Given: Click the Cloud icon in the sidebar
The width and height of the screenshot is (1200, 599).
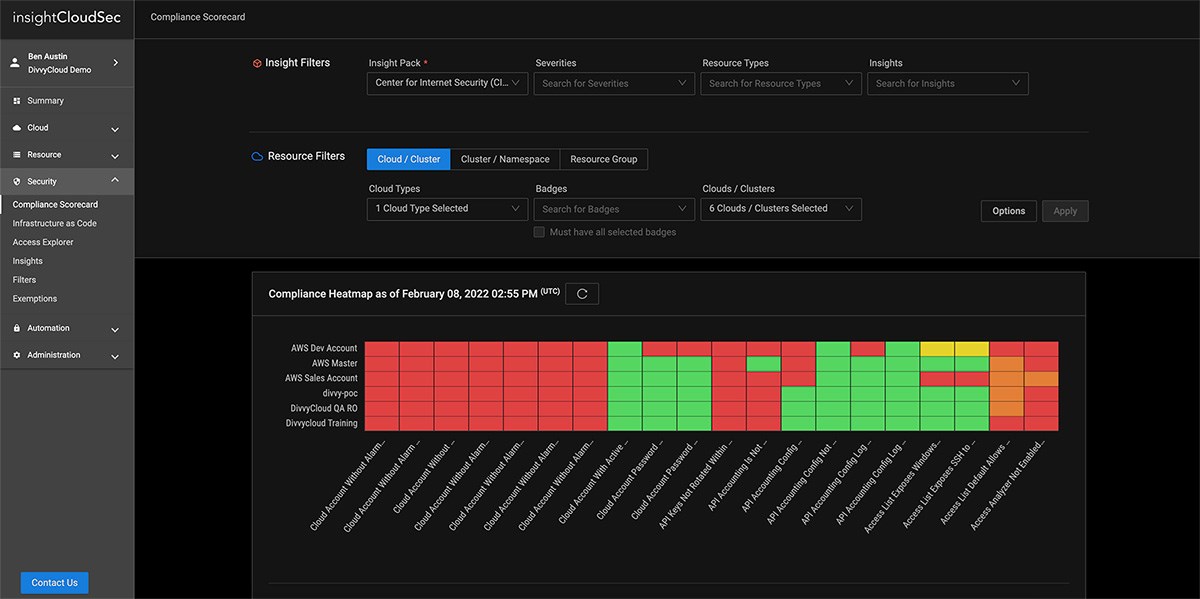Looking at the screenshot, I should tap(18, 128).
